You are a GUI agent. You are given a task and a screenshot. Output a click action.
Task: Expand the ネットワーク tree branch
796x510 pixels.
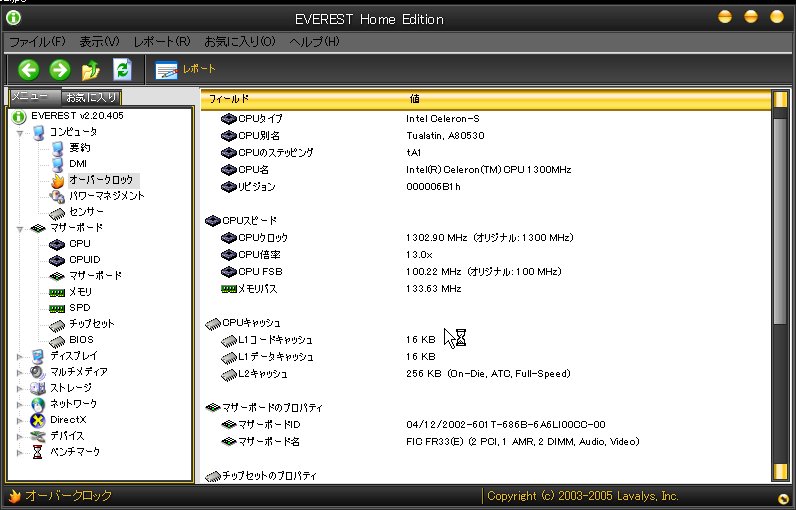pos(20,405)
